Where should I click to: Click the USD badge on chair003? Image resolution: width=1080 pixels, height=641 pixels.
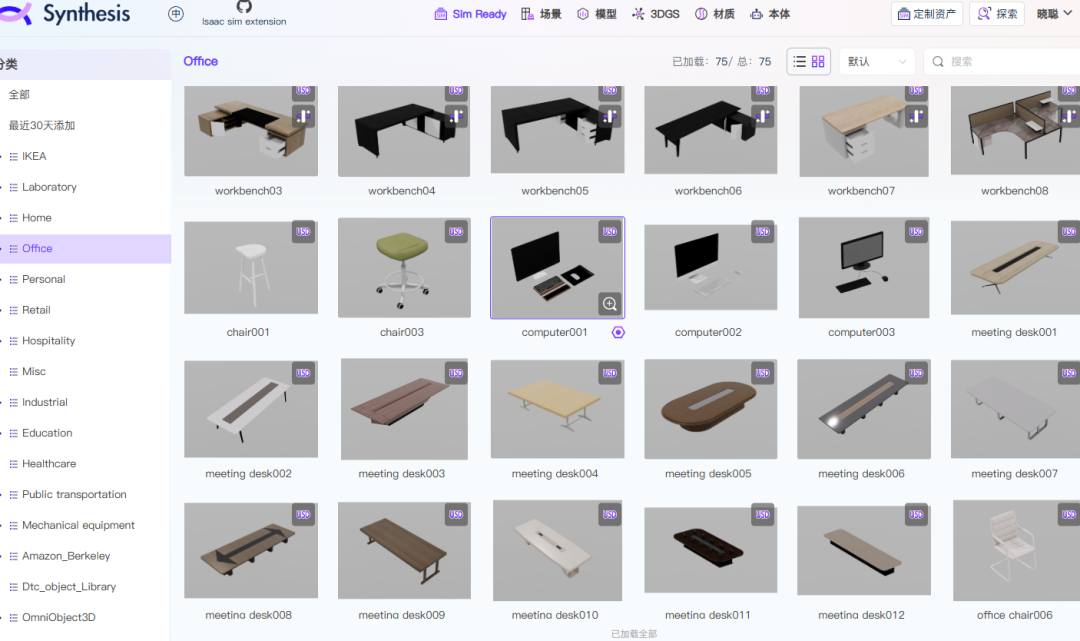click(456, 231)
